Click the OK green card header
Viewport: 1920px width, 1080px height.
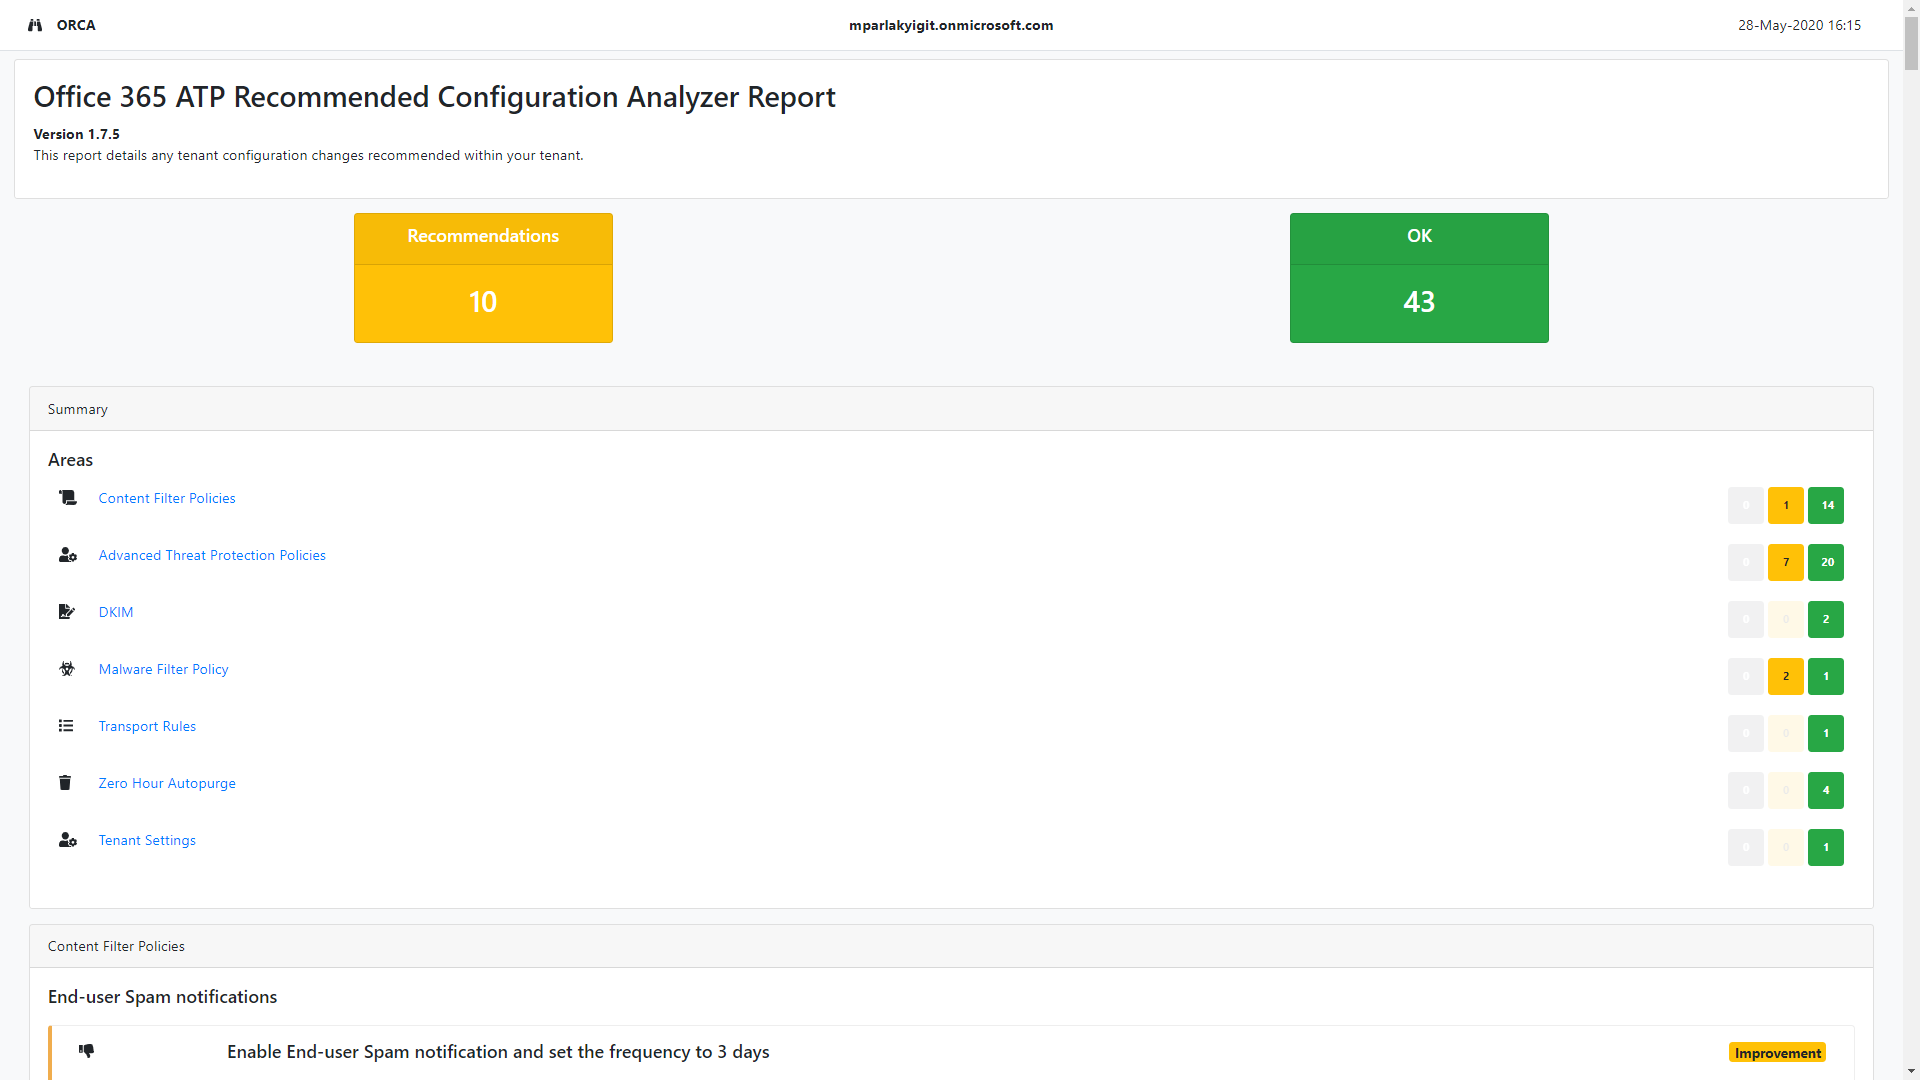pyautogui.click(x=1419, y=238)
